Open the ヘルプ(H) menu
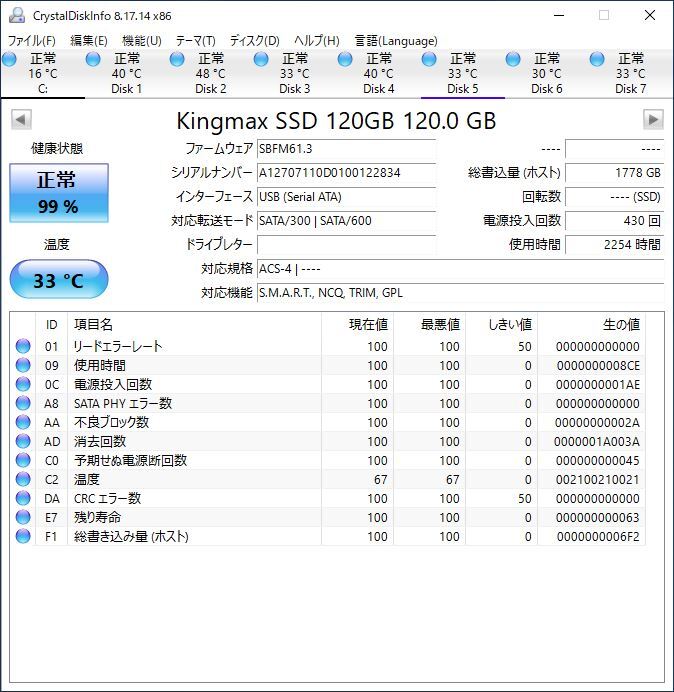674x692 pixels. [317, 41]
